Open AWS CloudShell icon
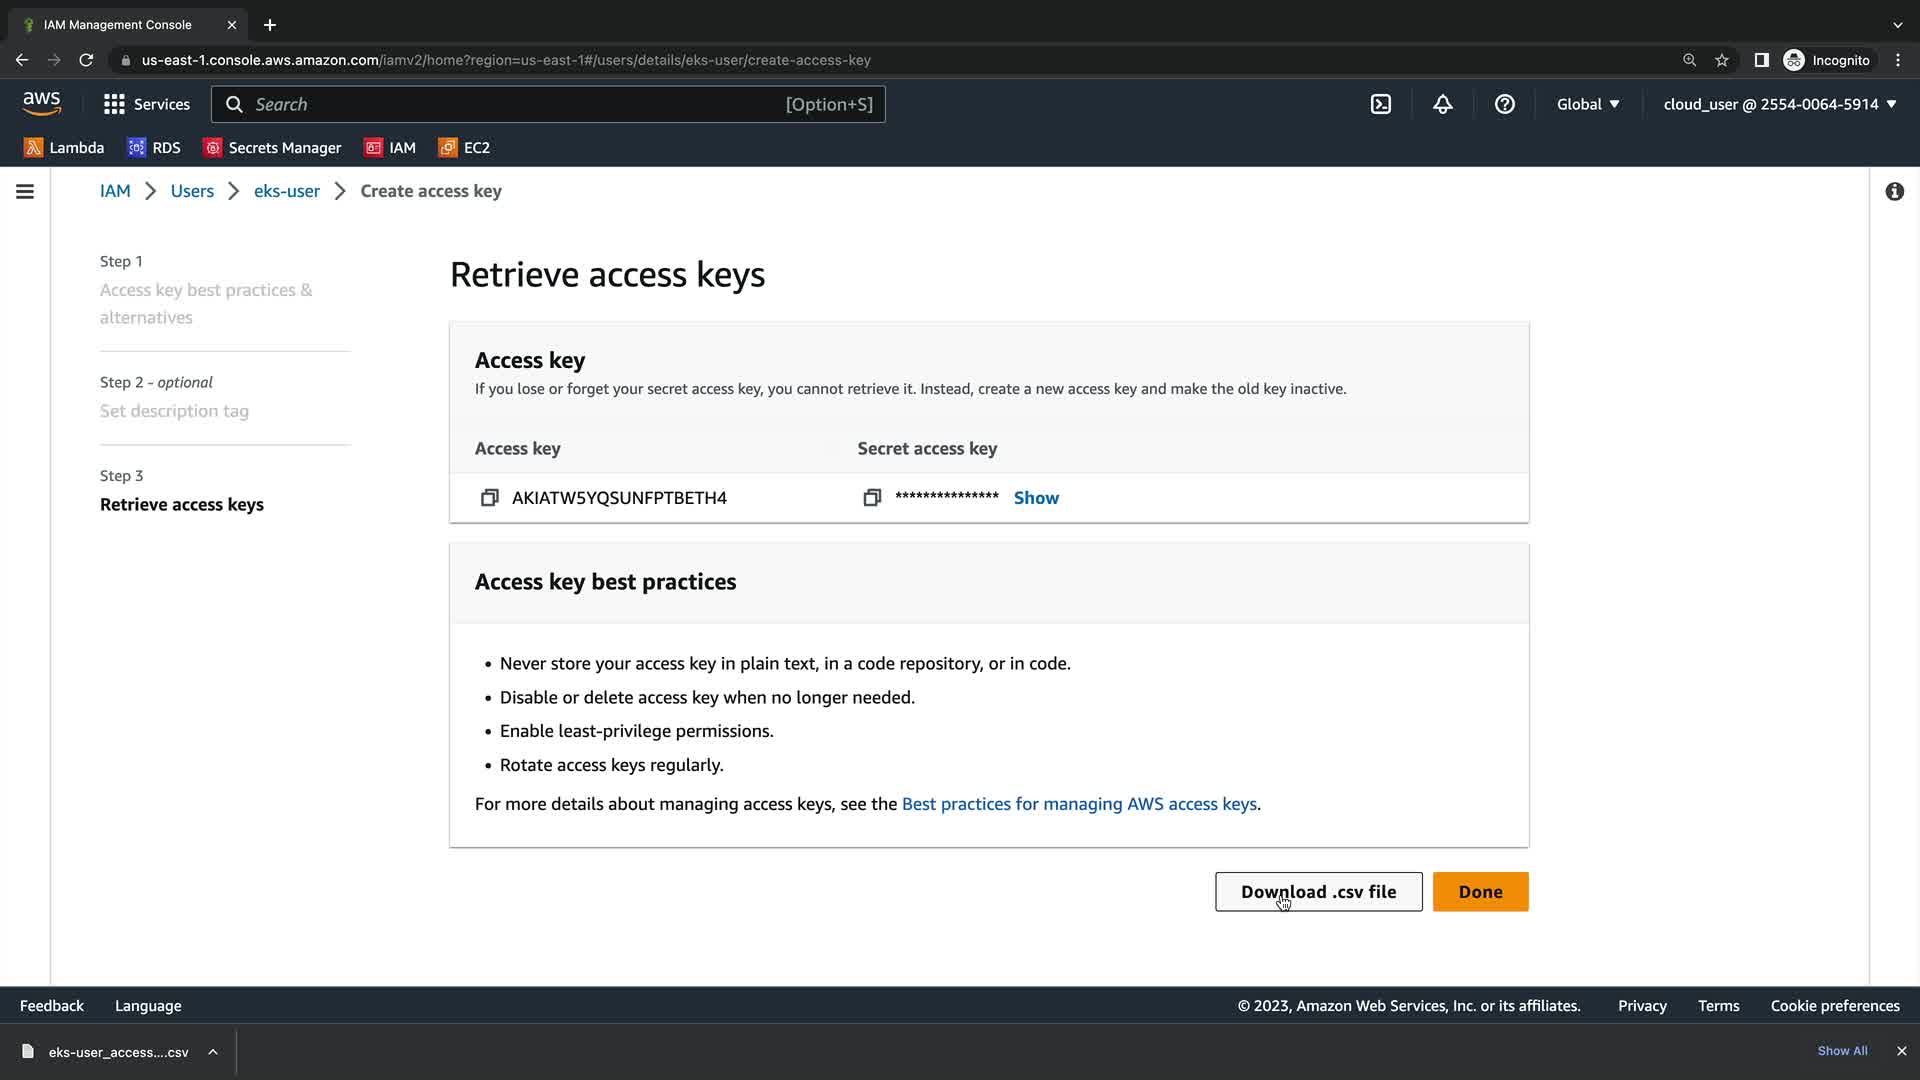 1381,104
